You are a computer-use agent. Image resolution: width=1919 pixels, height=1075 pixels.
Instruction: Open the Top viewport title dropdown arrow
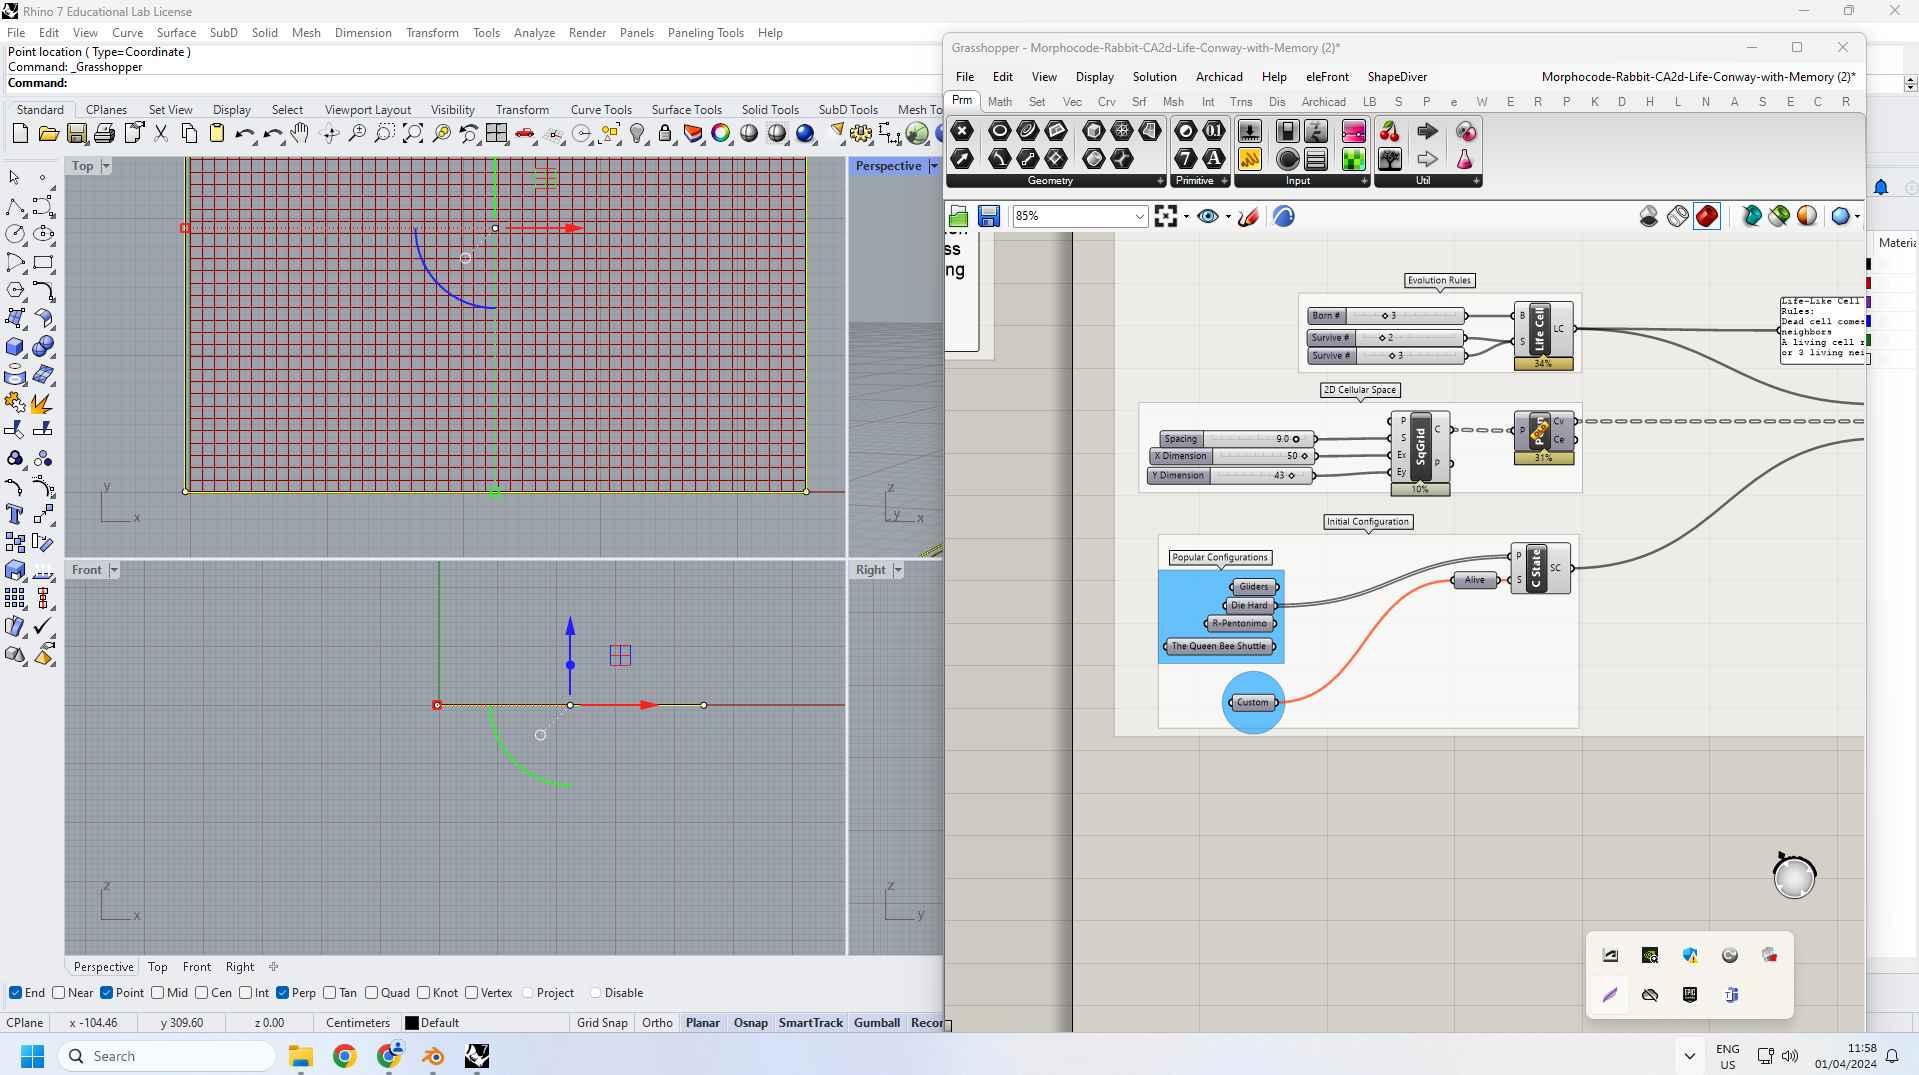106,166
